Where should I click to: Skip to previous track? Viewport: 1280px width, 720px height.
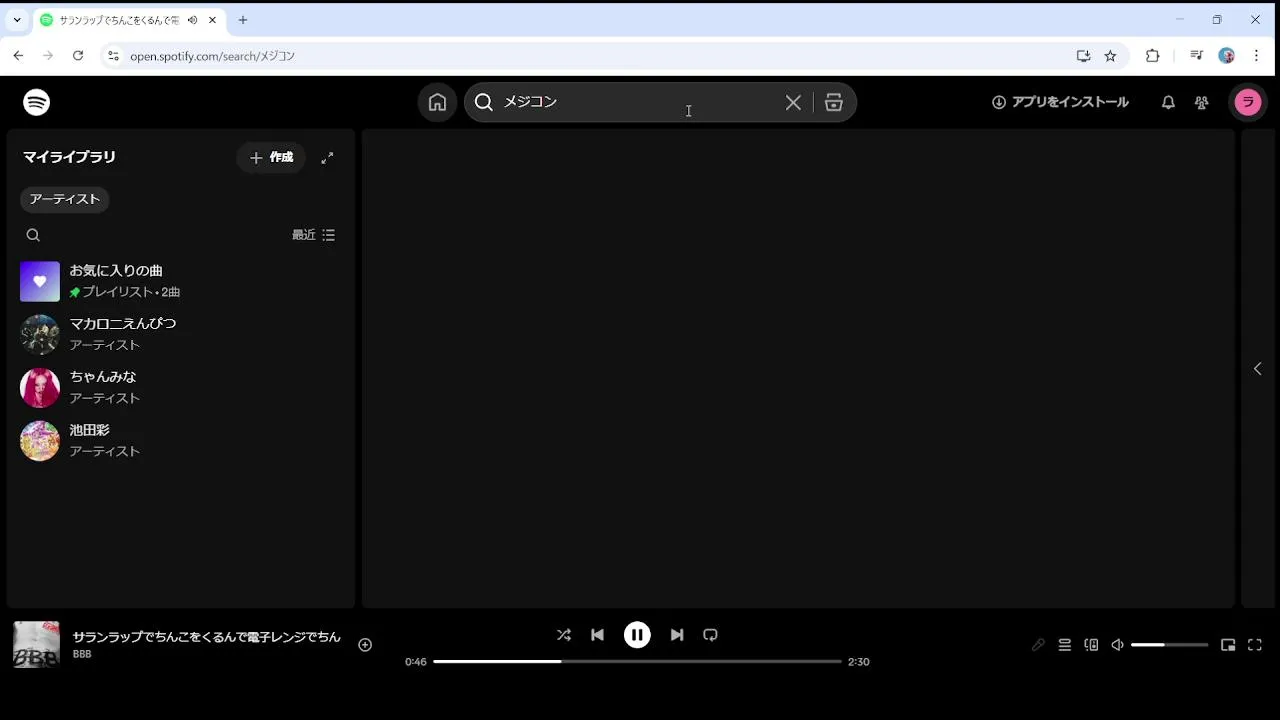597,635
